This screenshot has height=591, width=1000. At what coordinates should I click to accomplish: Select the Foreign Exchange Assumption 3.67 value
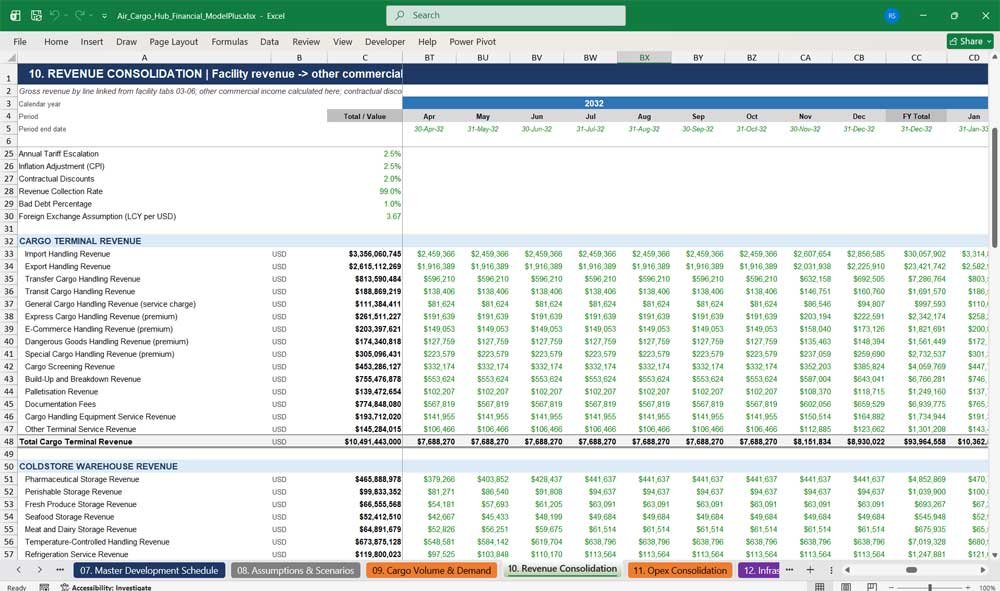365,216
